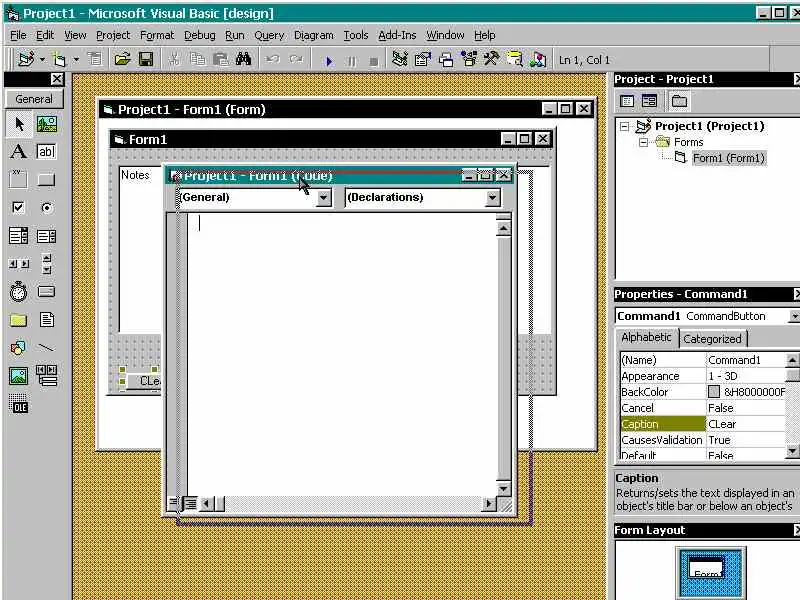
Task: Select the OLE tool
Action: (x=18, y=404)
